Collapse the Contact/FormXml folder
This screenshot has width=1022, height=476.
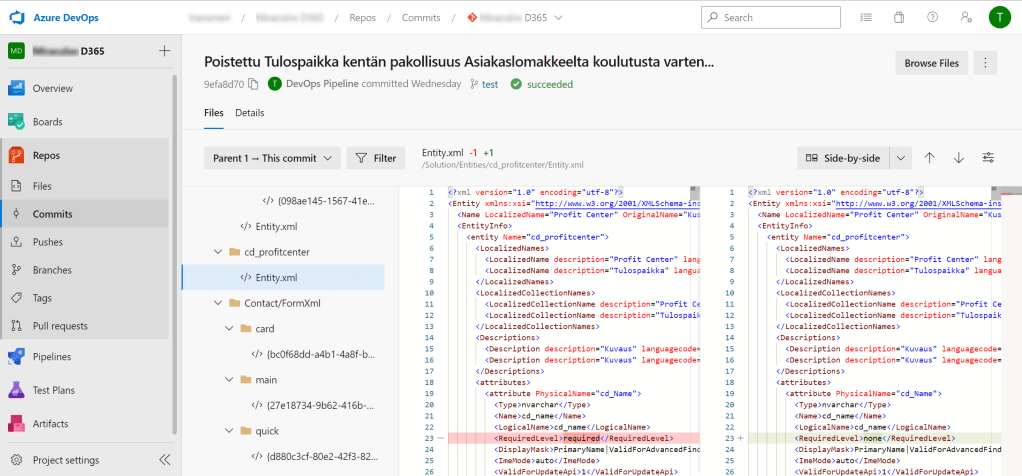tap(217, 302)
